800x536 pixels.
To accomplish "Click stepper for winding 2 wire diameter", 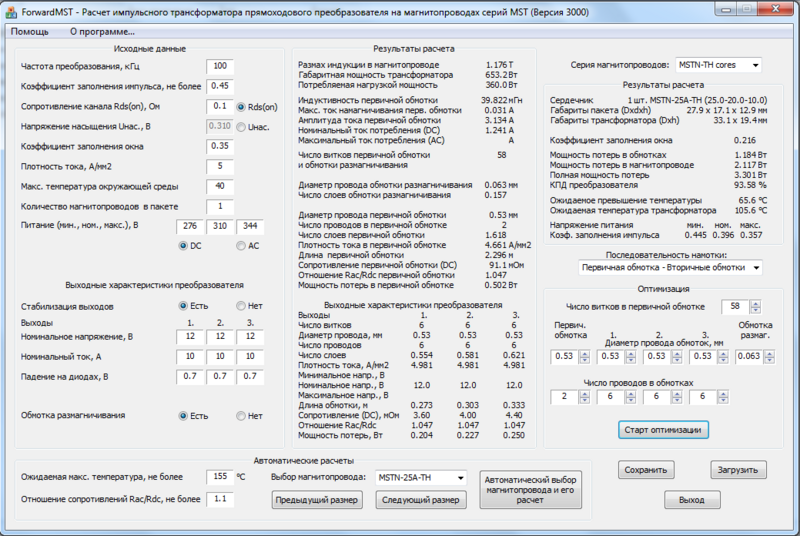I will [677, 356].
